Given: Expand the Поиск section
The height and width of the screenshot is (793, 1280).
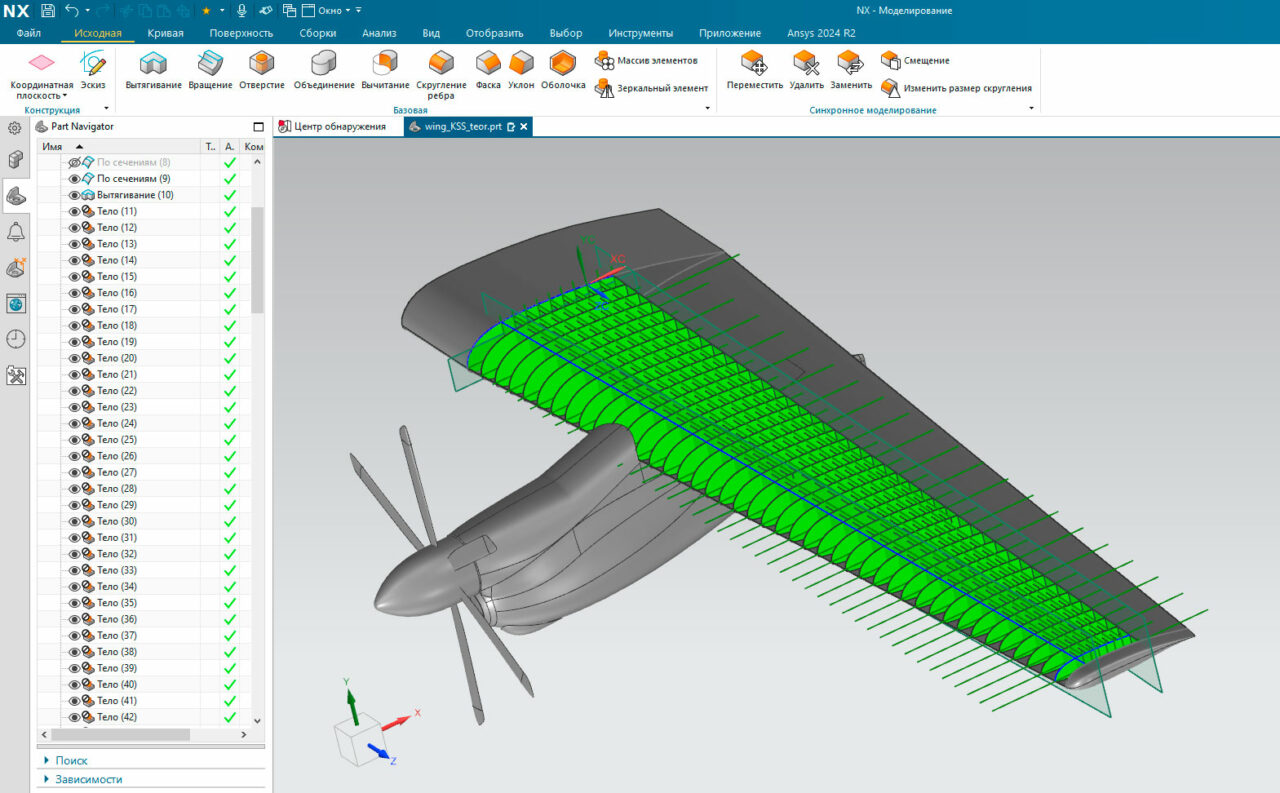Looking at the screenshot, I should click(71, 761).
